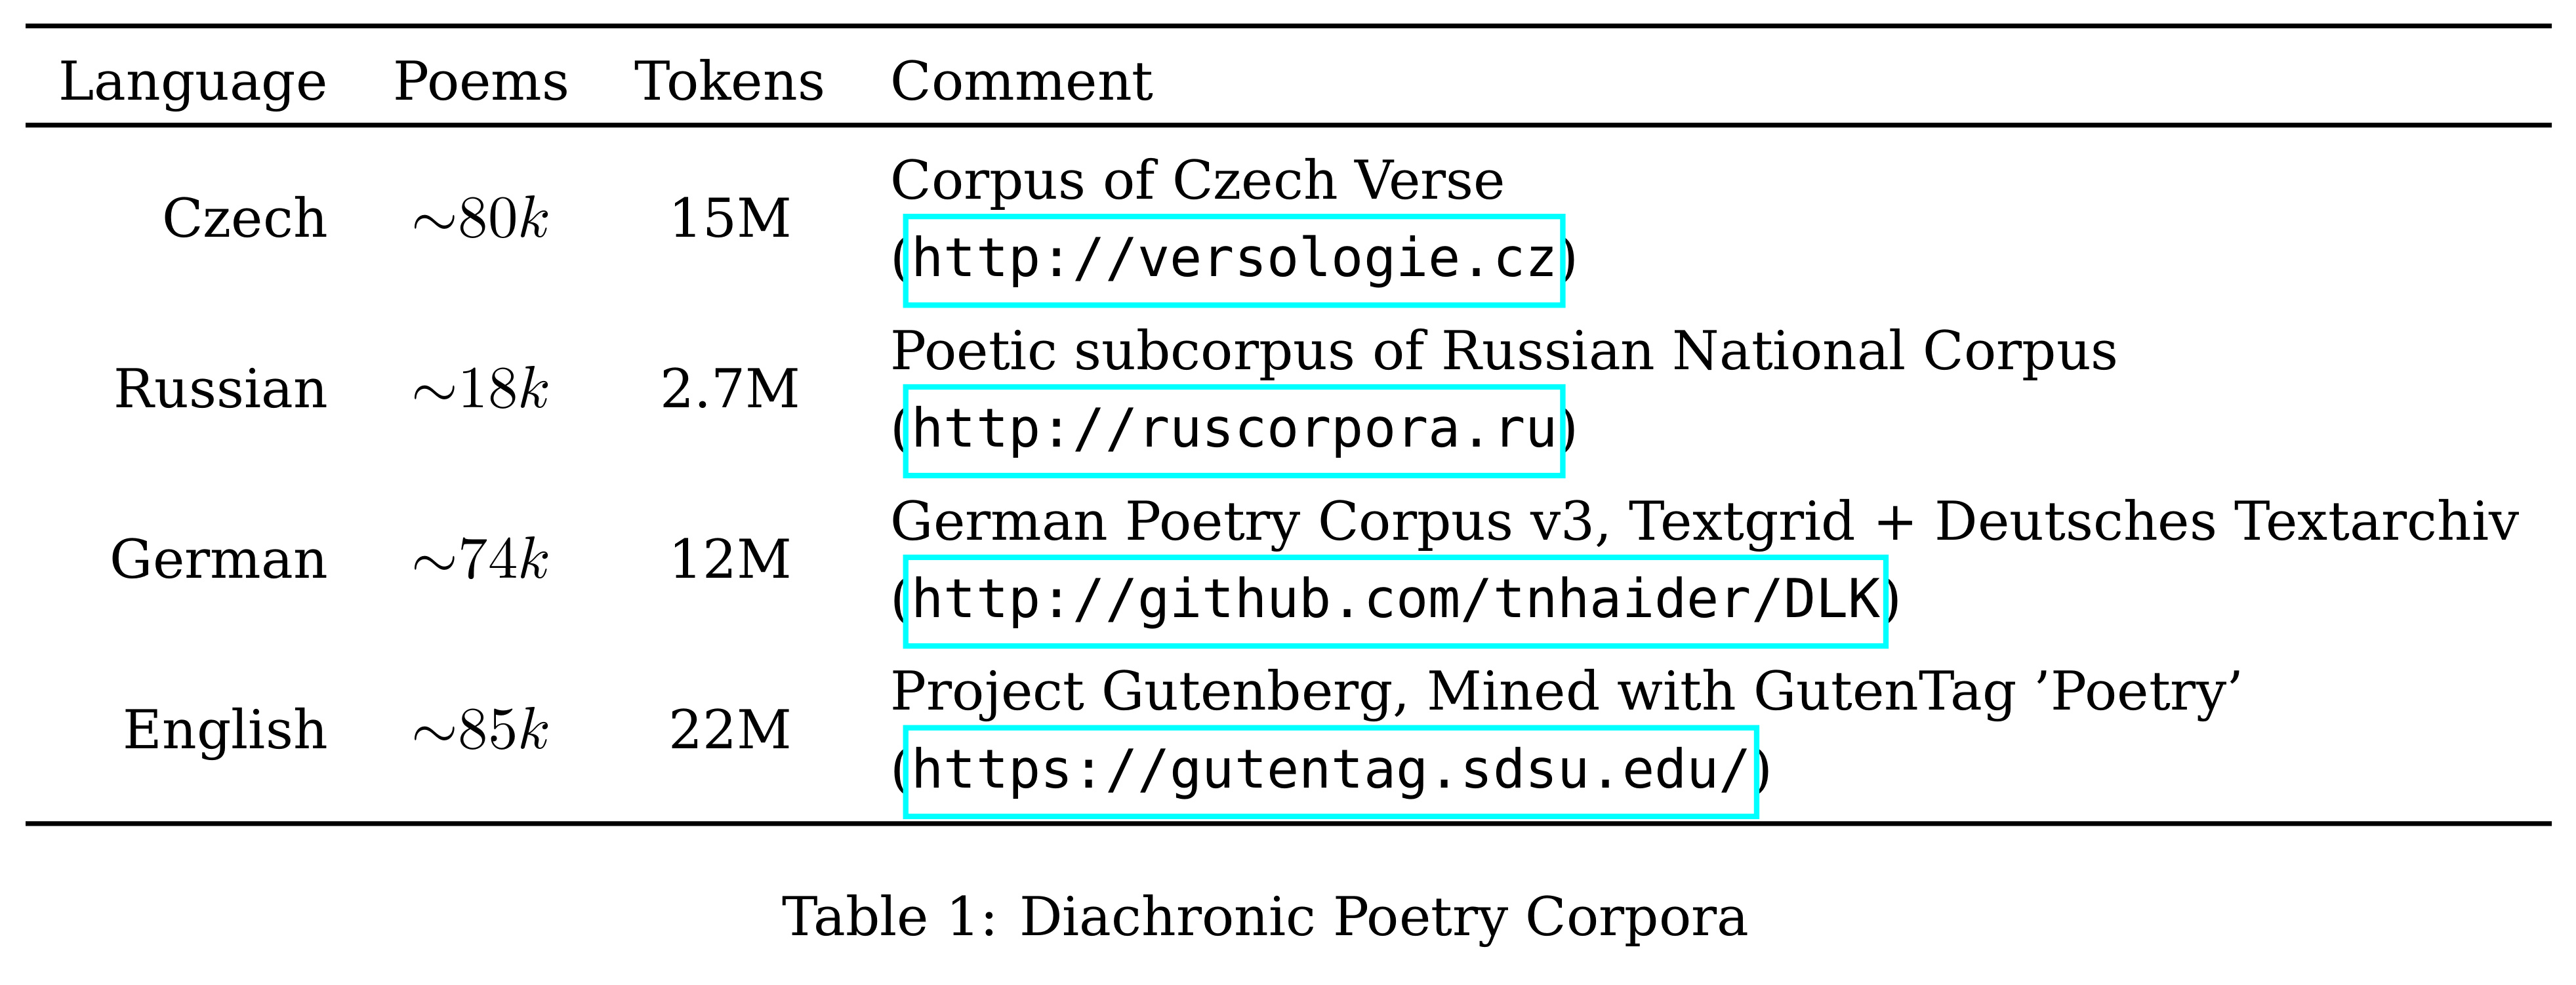Open the gutentag.sdsu.edu link
Image resolution: width=2576 pixels, height=985 pixels.
1331,772
